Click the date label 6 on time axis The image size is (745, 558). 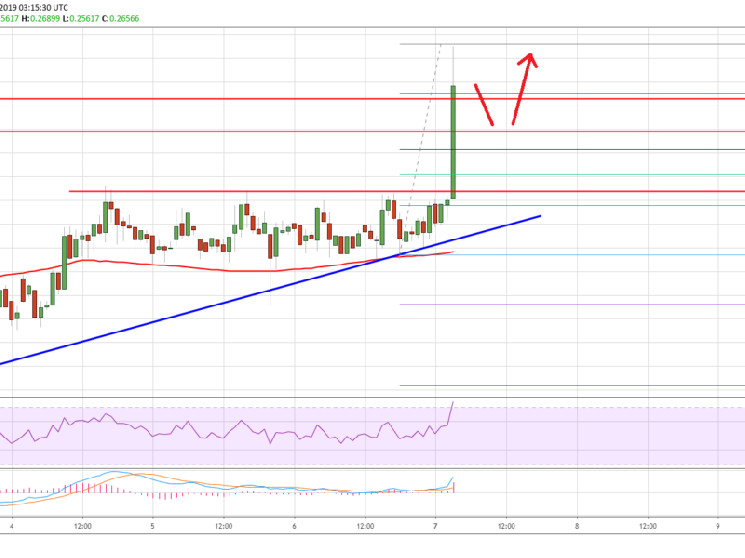pyautogui.click(x=294, y=526)
